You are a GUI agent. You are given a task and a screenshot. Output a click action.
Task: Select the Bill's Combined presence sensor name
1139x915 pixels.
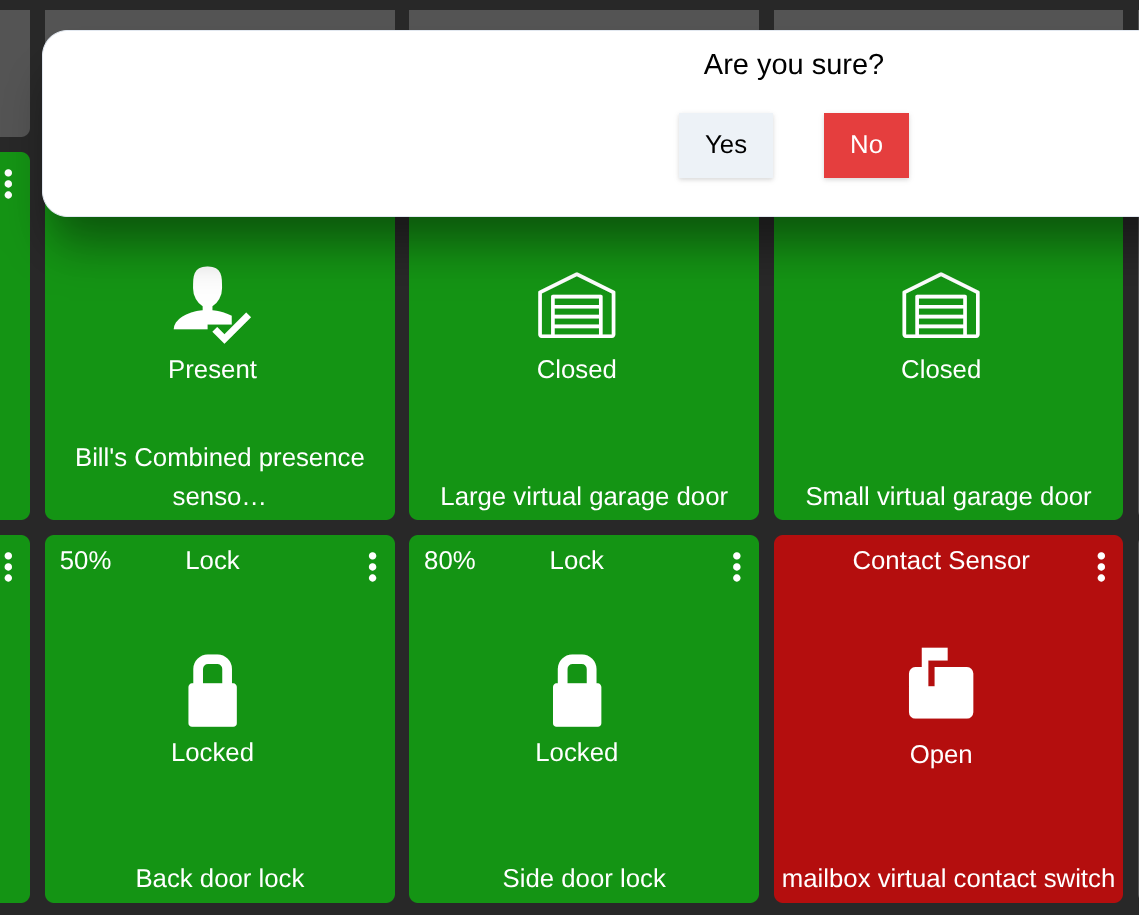pos(219,476)
